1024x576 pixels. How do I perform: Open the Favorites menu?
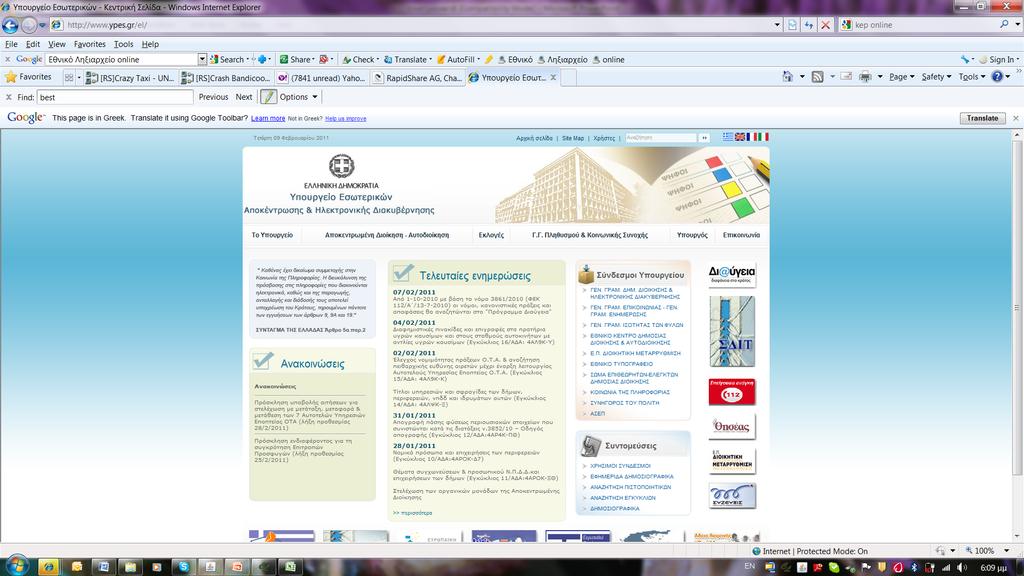coord(89,44)
